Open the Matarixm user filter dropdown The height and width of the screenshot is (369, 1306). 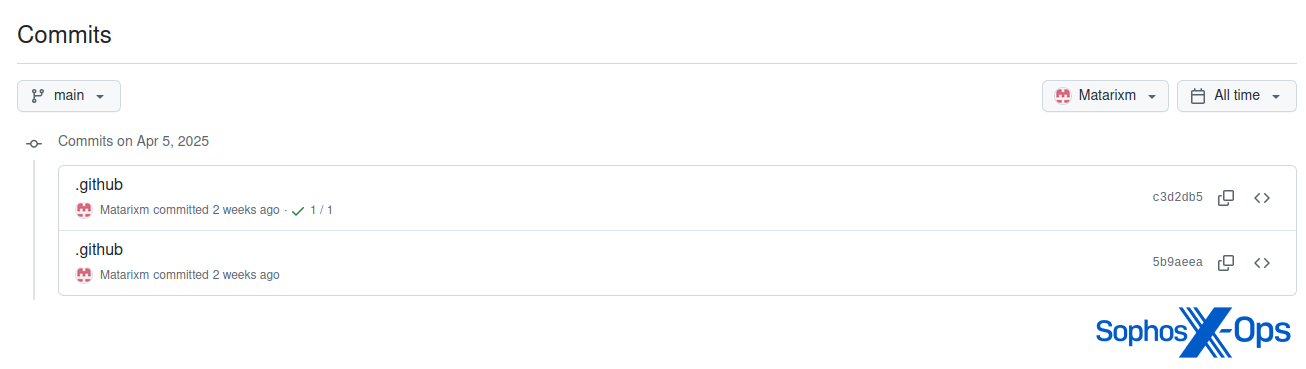click(1105, 96)
